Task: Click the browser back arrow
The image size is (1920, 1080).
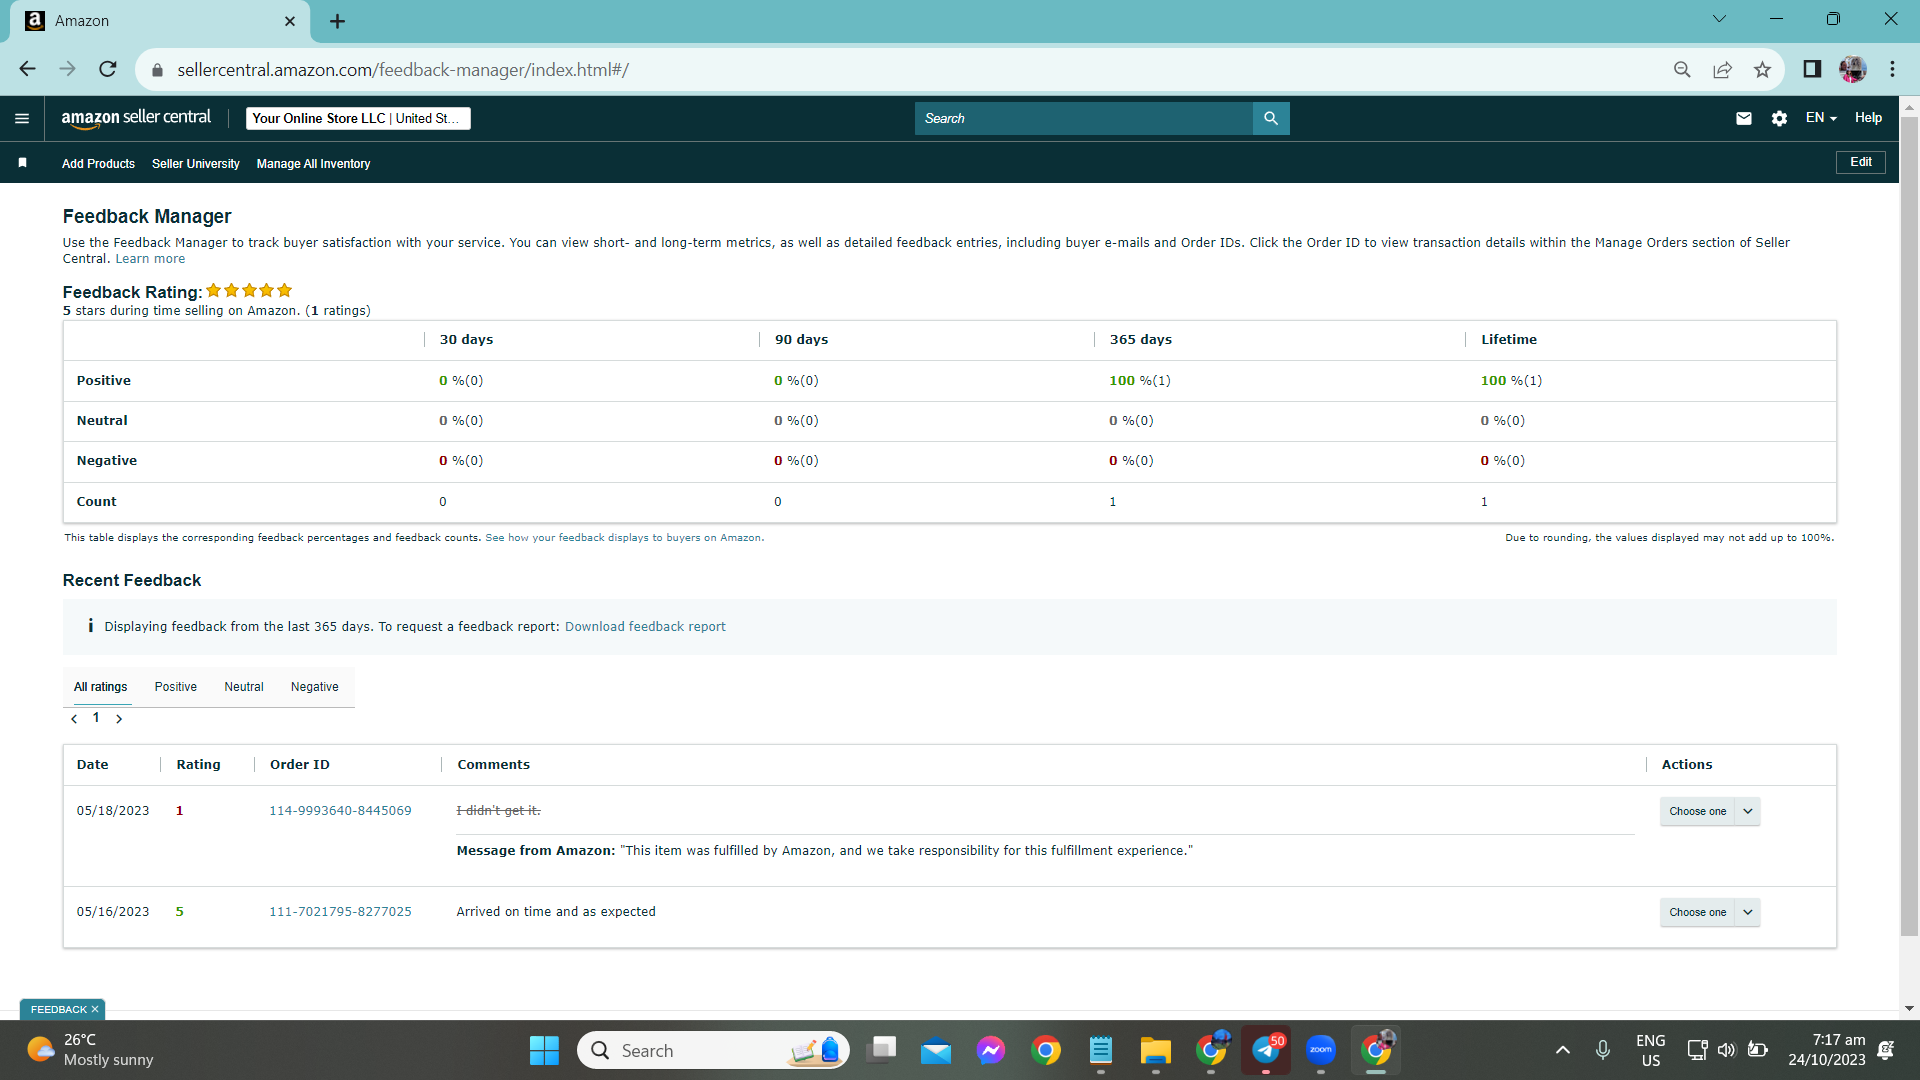Action: tap(27, 69)
